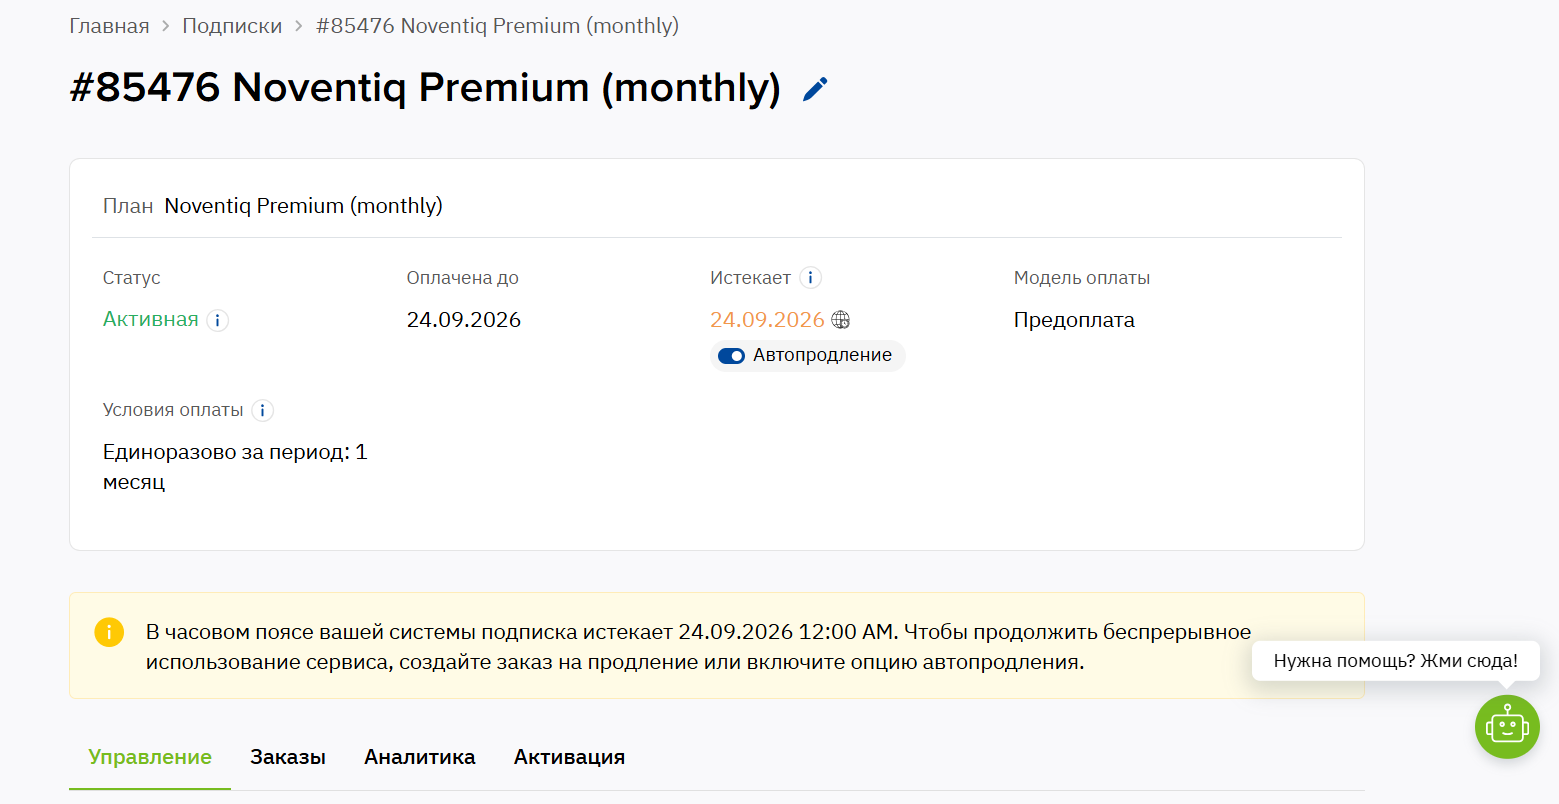The width and height of the screenshot is (1559, 804).
Task: Click the Модель оплаты label
Action: point(1082,278)
